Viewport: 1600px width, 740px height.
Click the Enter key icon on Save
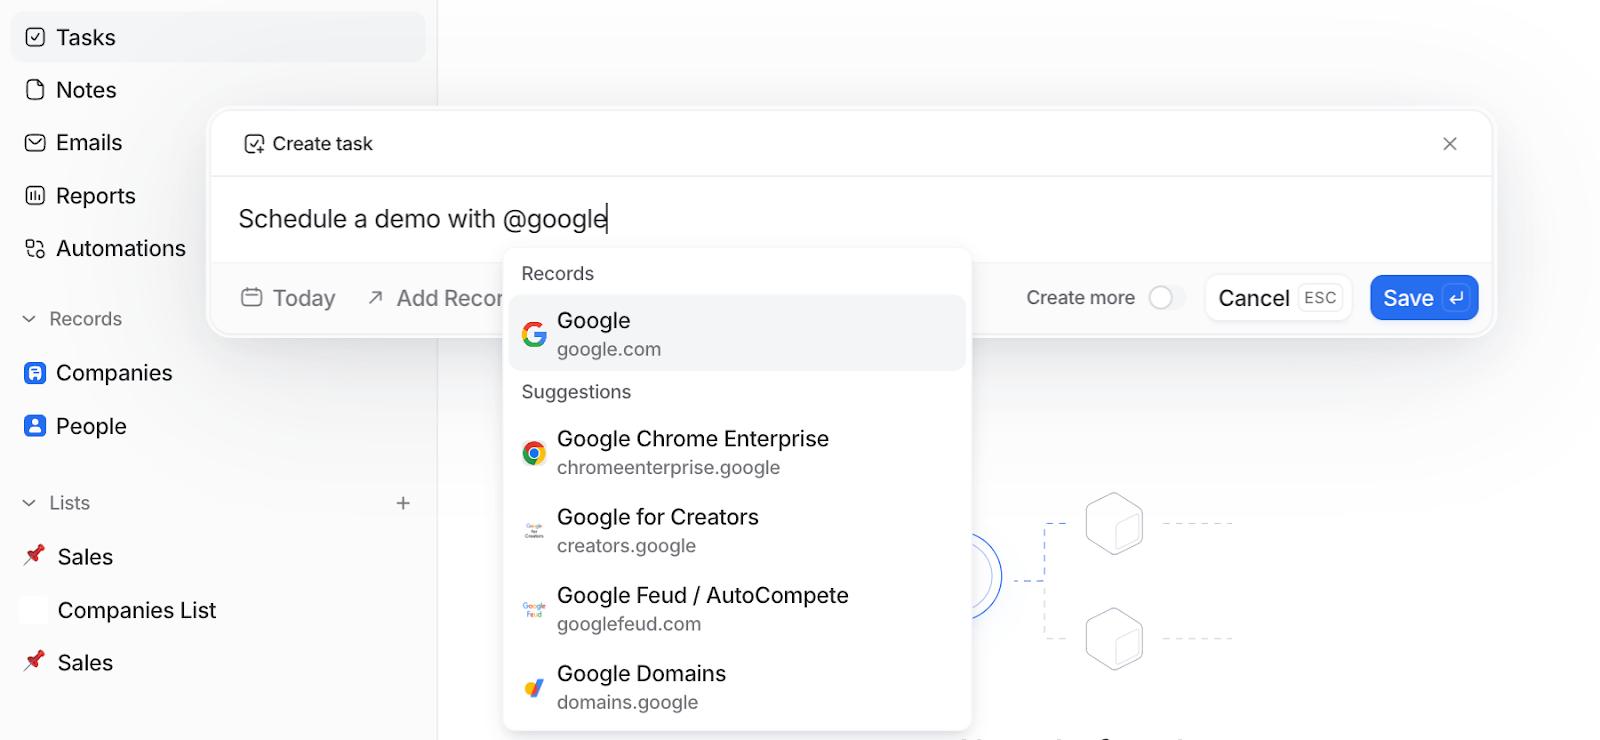(x=1457, y=298)
